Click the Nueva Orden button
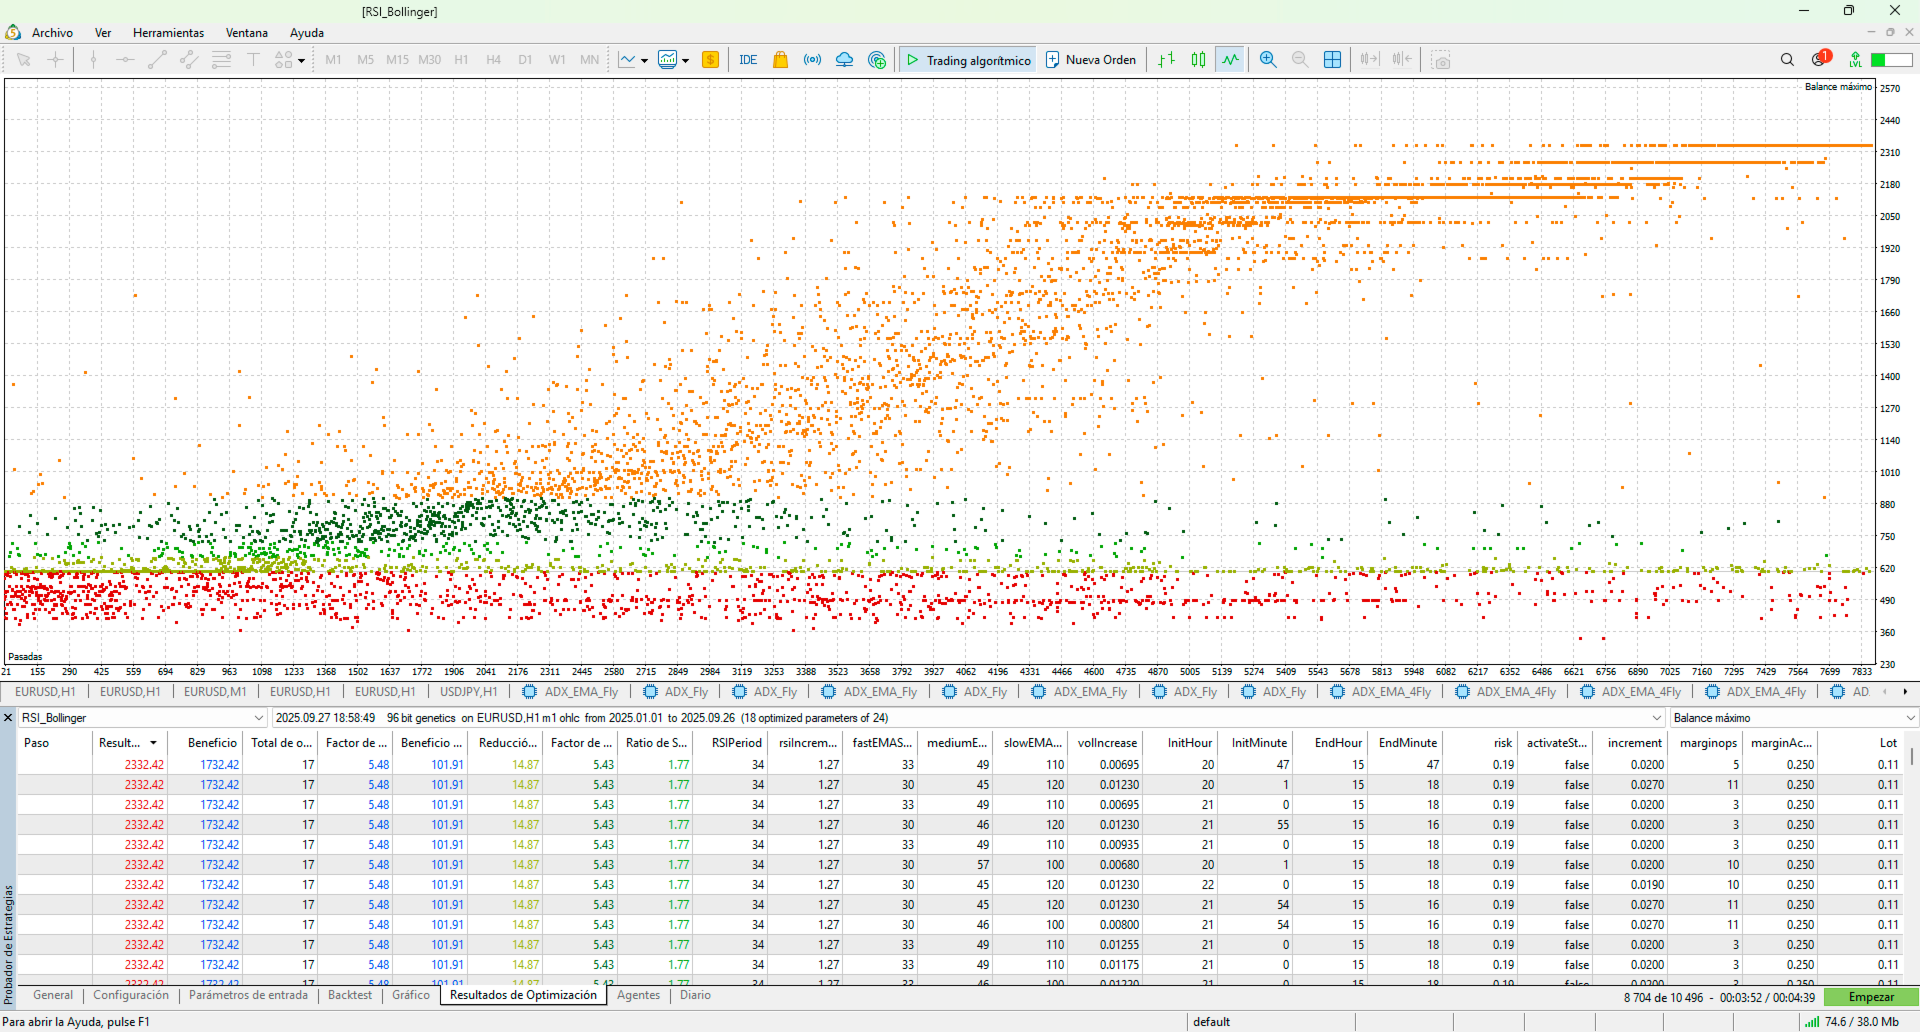 (1091, 60)
